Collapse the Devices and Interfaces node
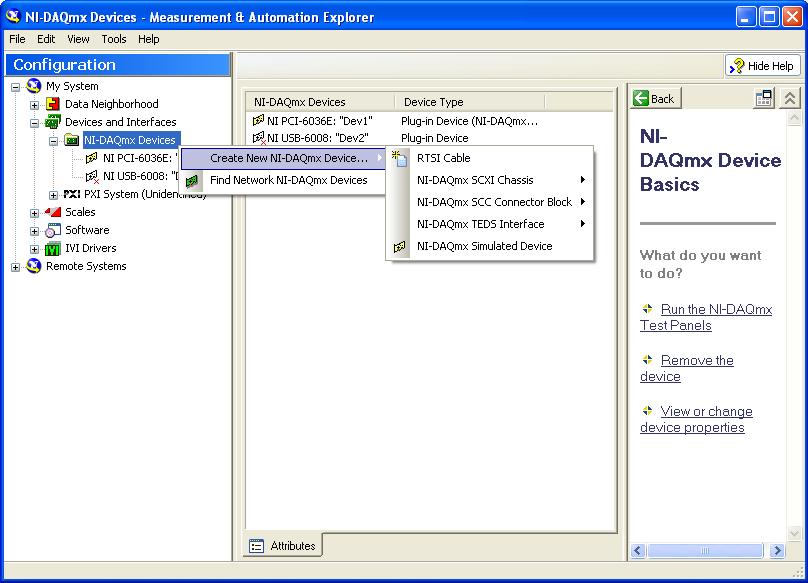Viewport: 808px width, 583px height. pos(35,123)
